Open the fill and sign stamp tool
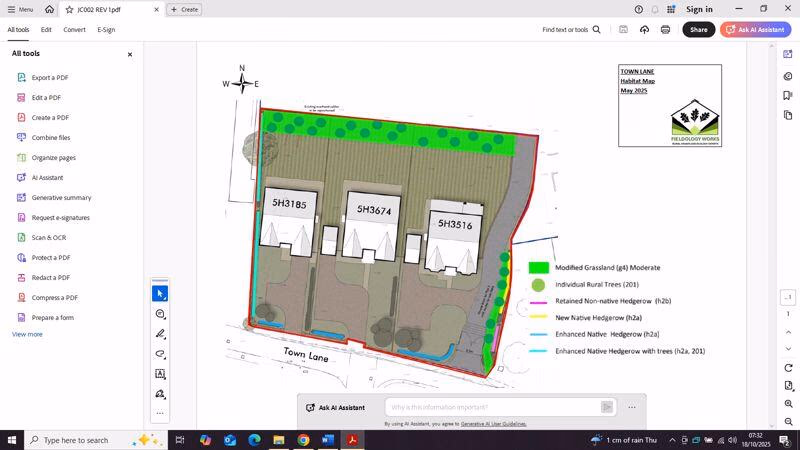800x450 pixels. click(x=160, y=394)
